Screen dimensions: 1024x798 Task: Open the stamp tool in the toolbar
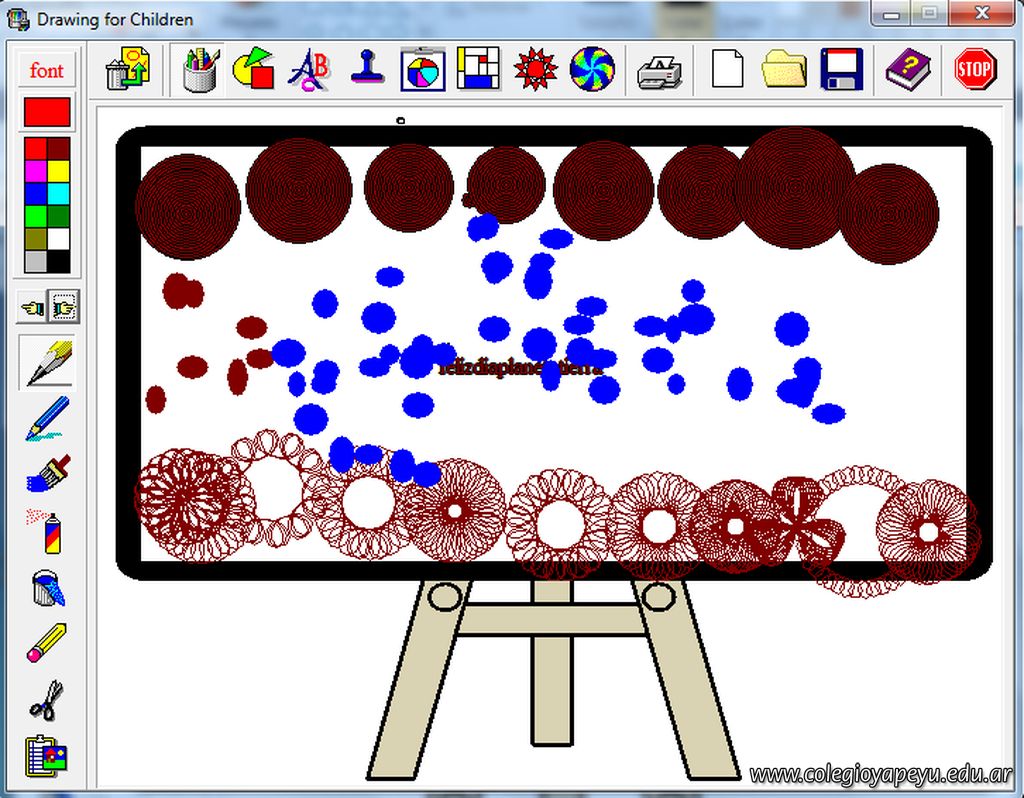pos(367,69)
